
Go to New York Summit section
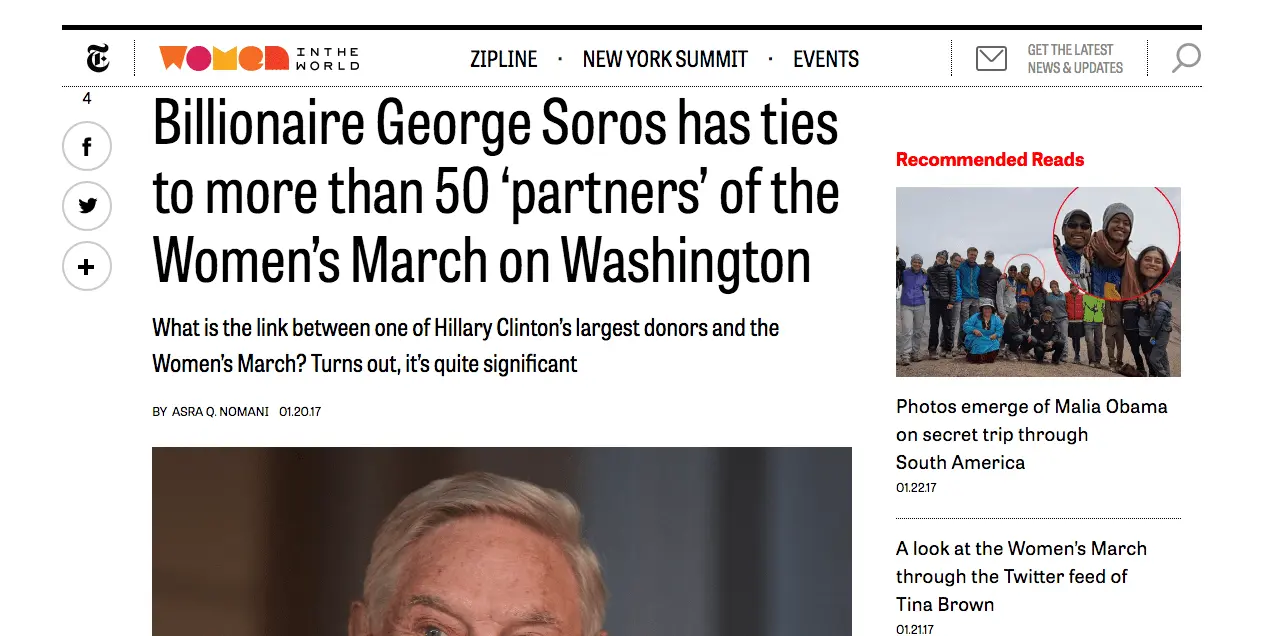[665, 60]
